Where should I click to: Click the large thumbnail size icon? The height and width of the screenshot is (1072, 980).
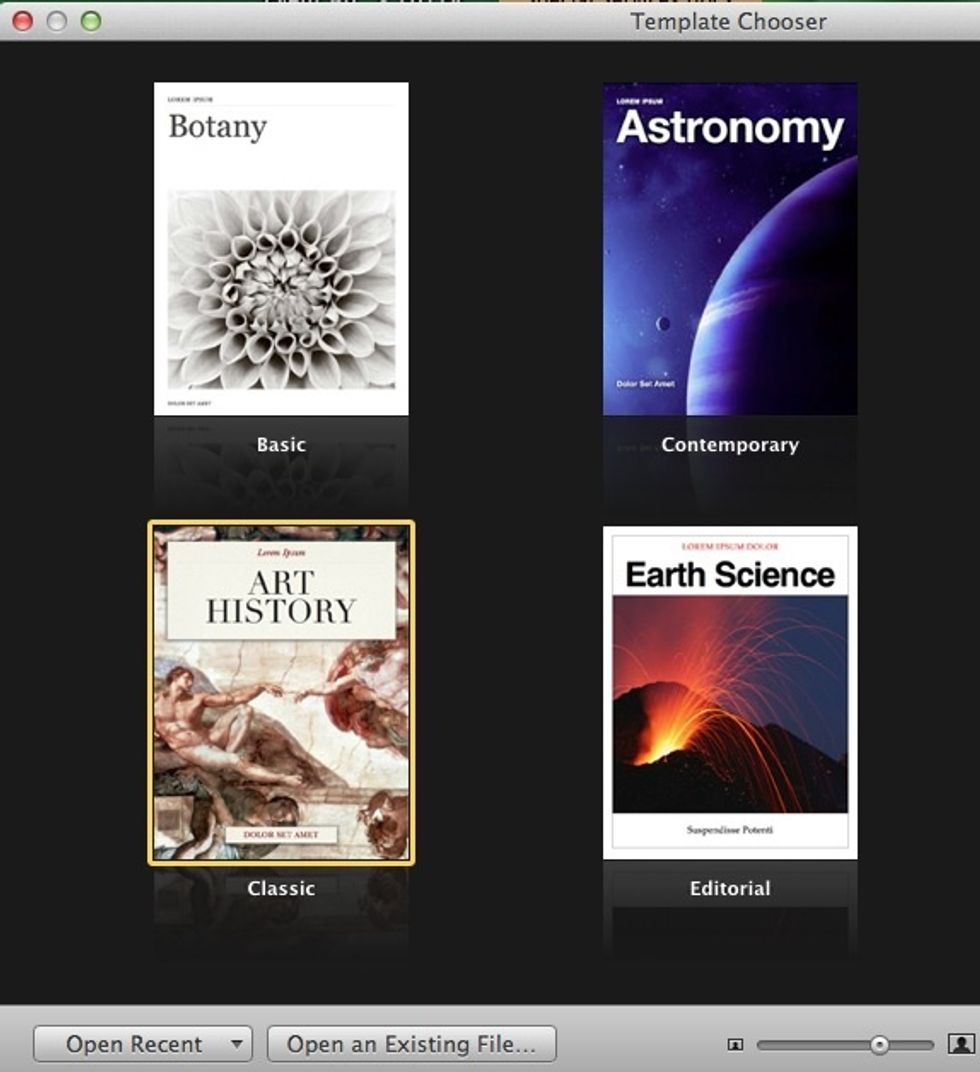(961, 1044)
